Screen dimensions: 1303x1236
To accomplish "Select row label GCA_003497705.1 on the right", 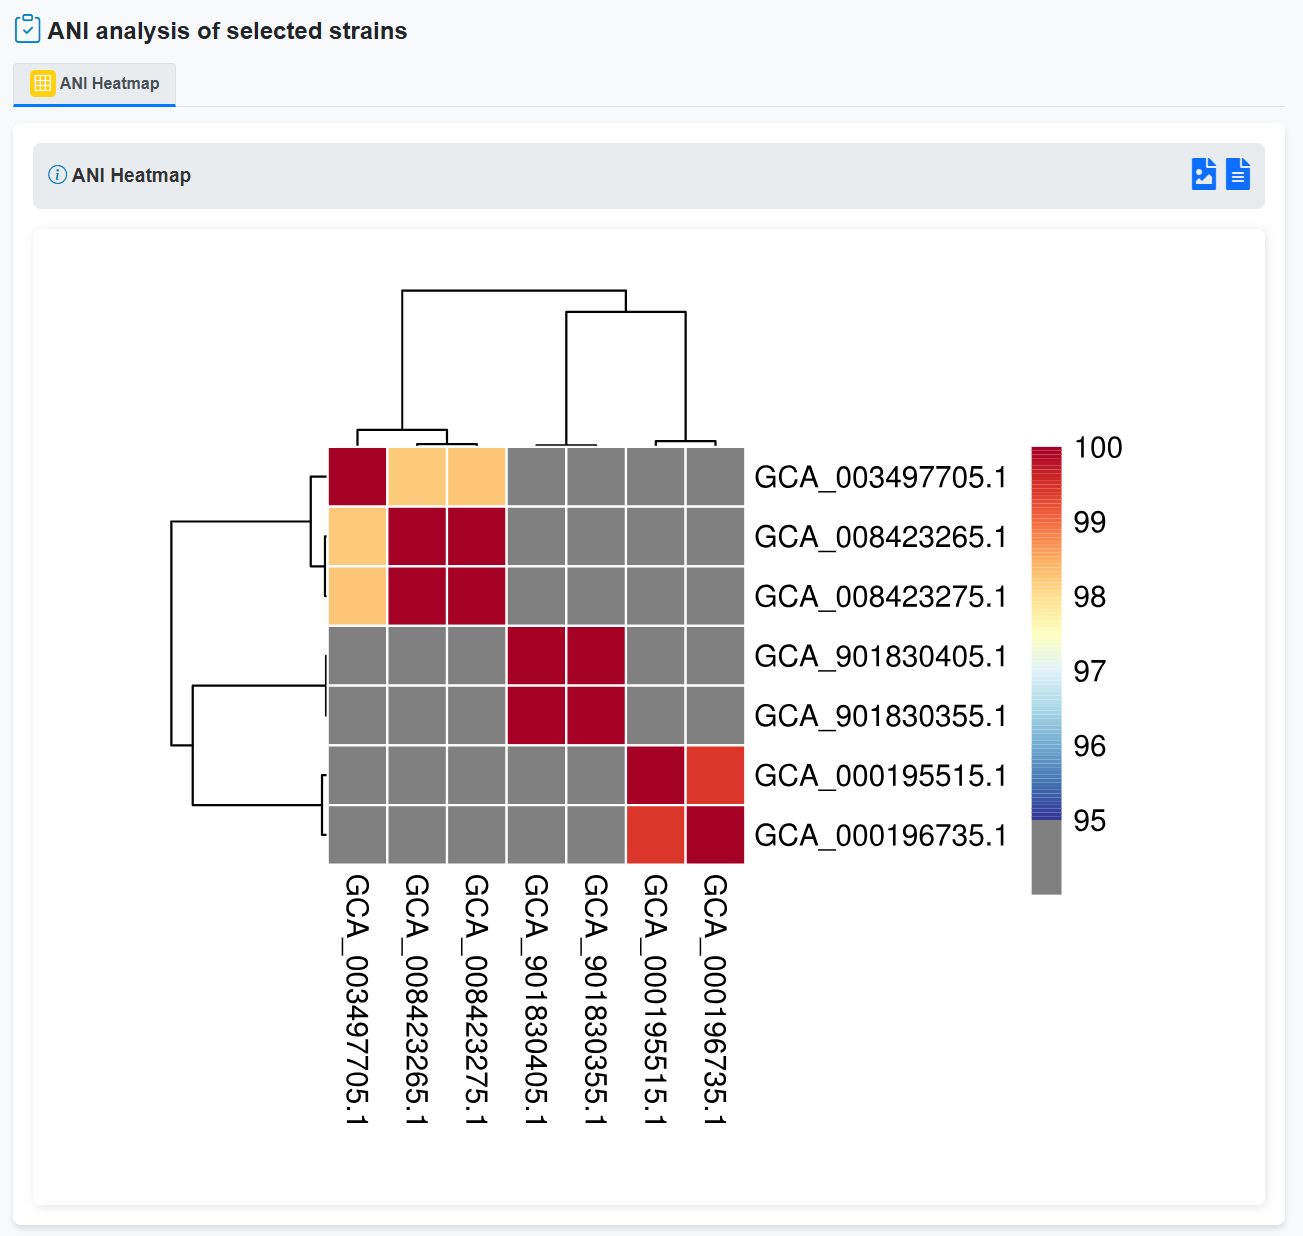I will tap(880, 477).
